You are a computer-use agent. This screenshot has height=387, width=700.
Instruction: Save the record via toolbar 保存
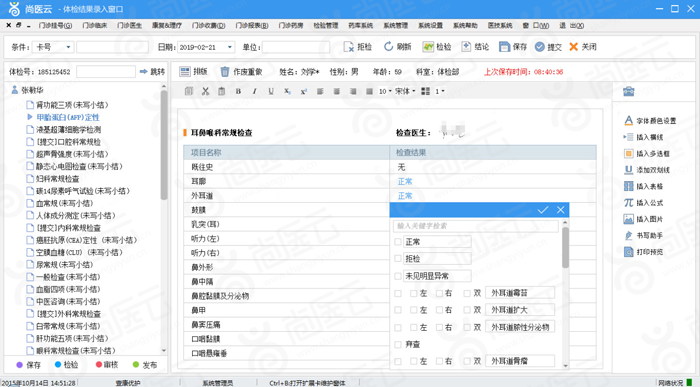coord(513,47)
